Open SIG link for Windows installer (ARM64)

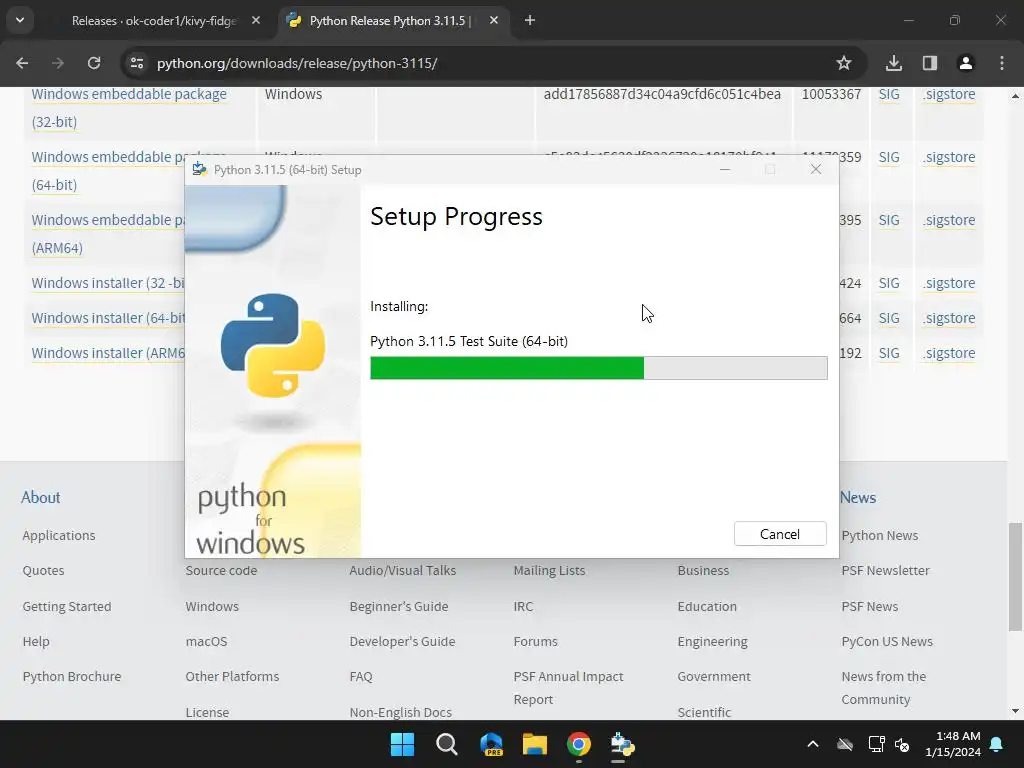pyautogui.click(x=889, y=353)
